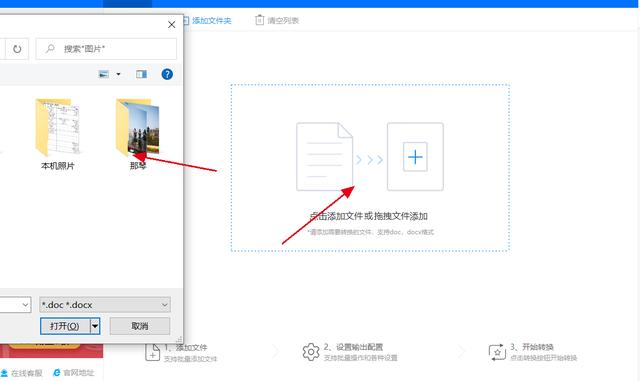Open the view mode icon in dialog toolbar
Screen dimensions: 640x381
[104, 74]
